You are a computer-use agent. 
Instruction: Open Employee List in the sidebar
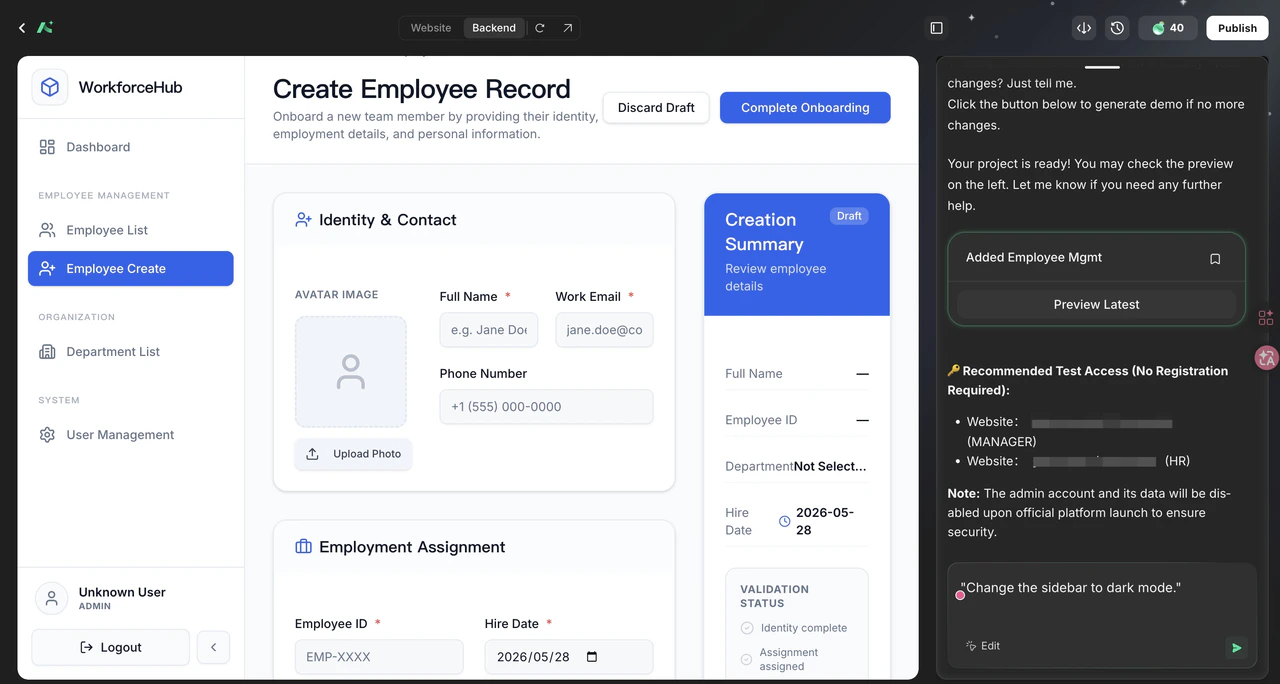(131, 230)
